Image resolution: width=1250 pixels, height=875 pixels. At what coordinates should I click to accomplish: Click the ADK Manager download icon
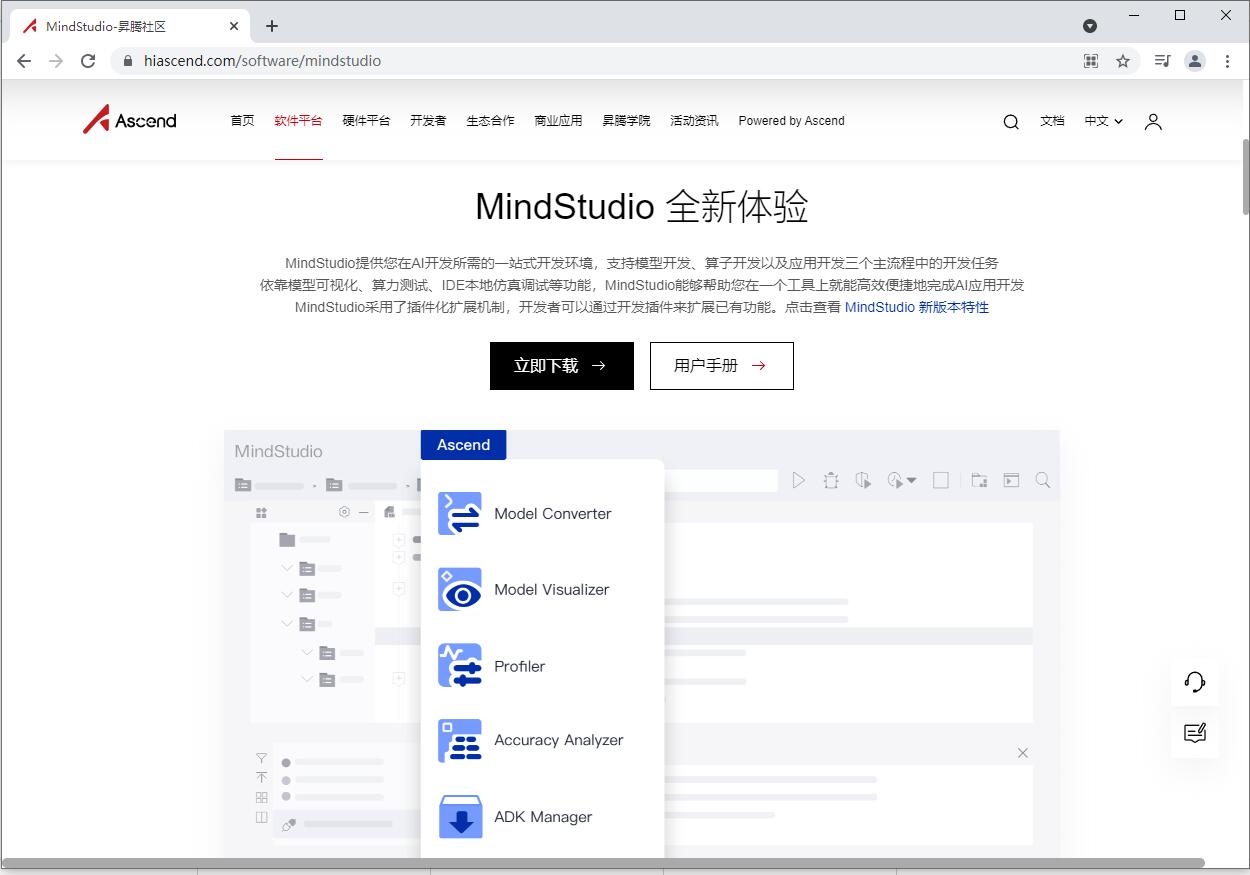(x=460, y=817)
